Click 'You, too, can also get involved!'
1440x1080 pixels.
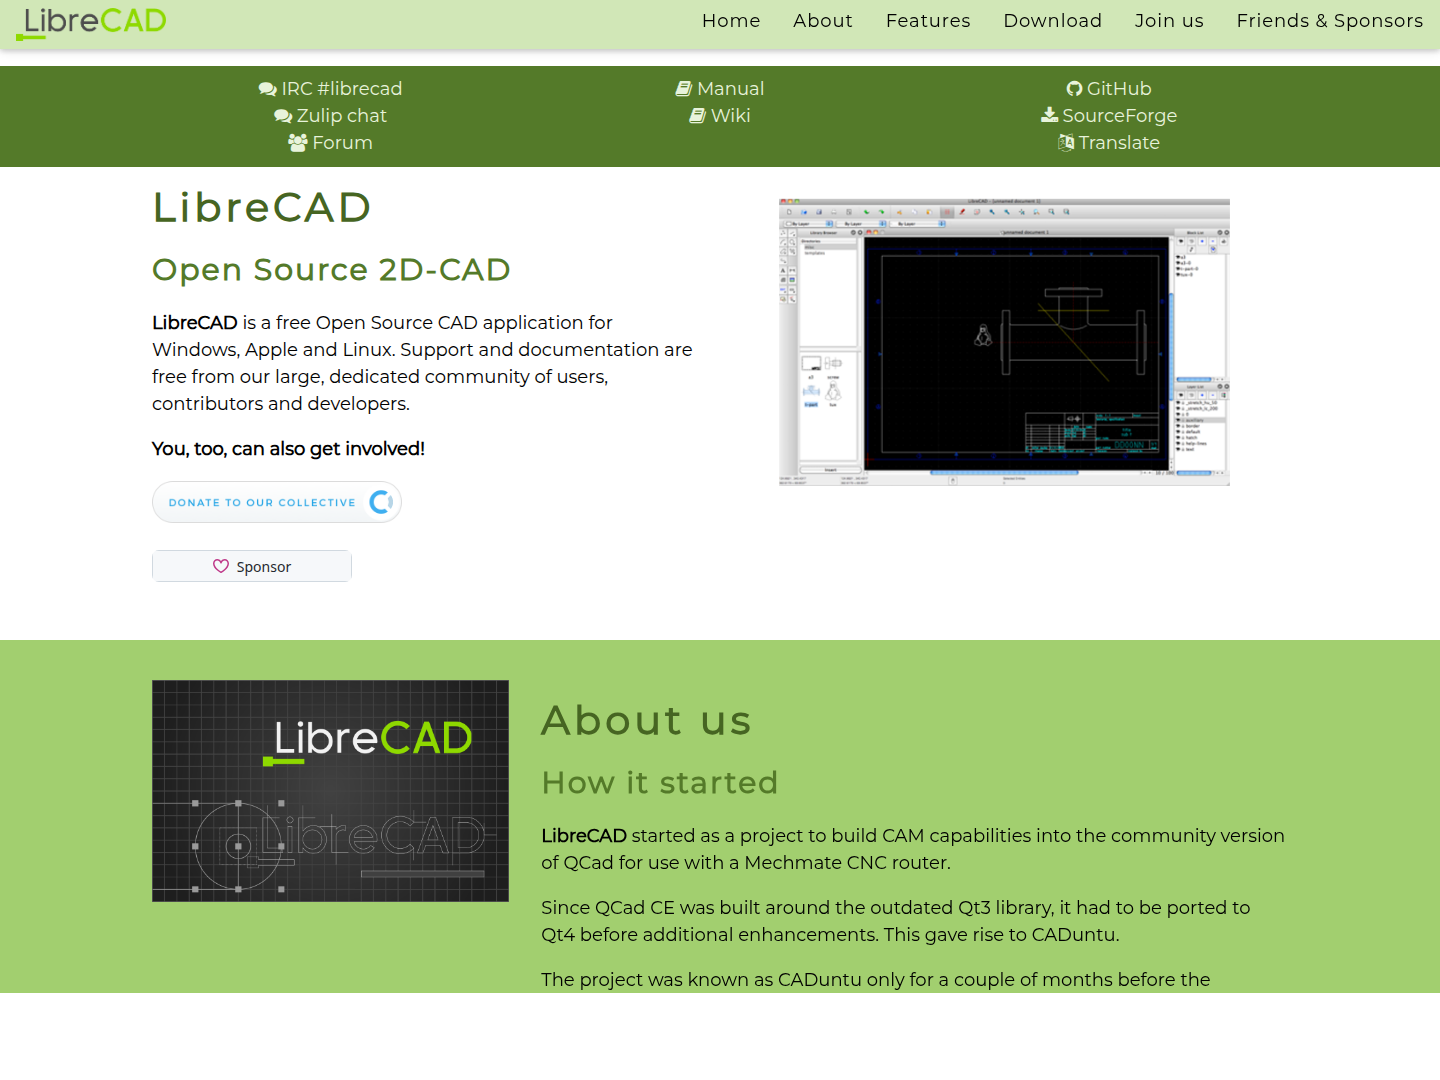(288, 449)
